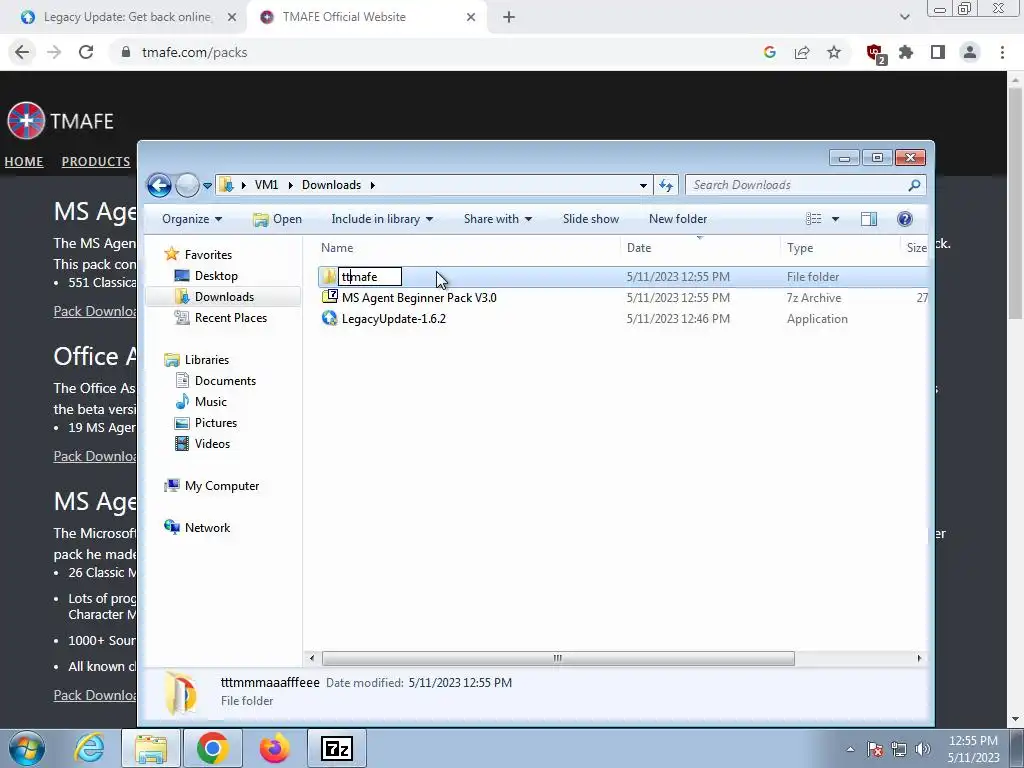This screenshot has width=1024, height=768.
Task: Open a new Chrome tab
Action: (509, 17)
